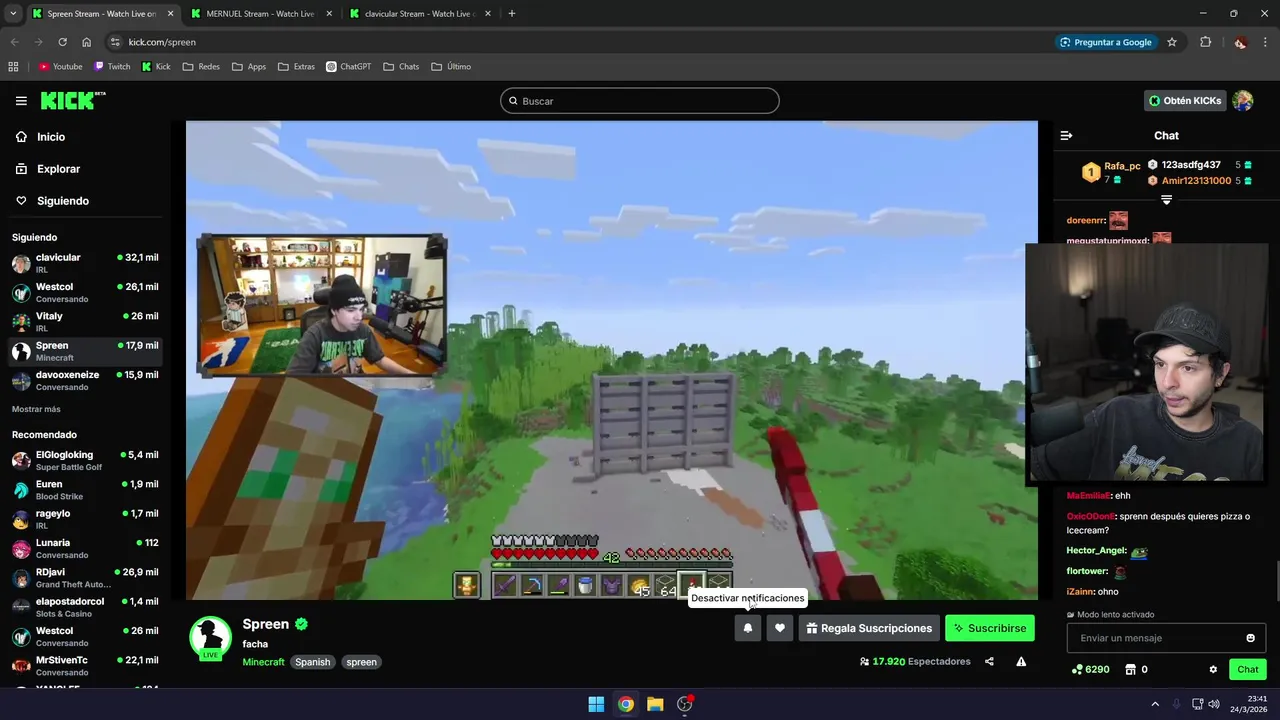Open Chats bookmarks folder
Image resolution: width=1280 pixels, height=720 pixels.
pyautogui.click(x=401, y=67)
